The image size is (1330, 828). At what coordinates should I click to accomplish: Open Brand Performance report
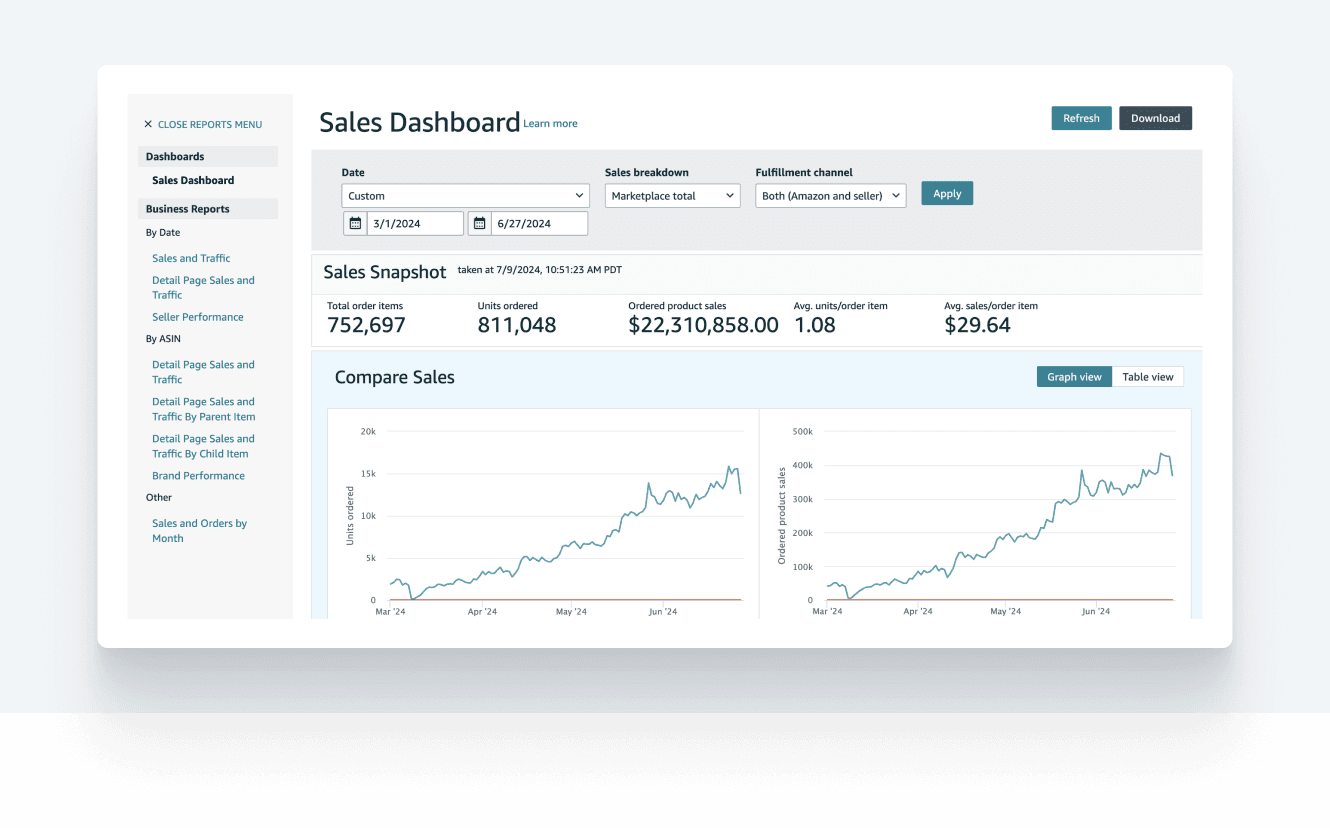[x=198, y=476]
